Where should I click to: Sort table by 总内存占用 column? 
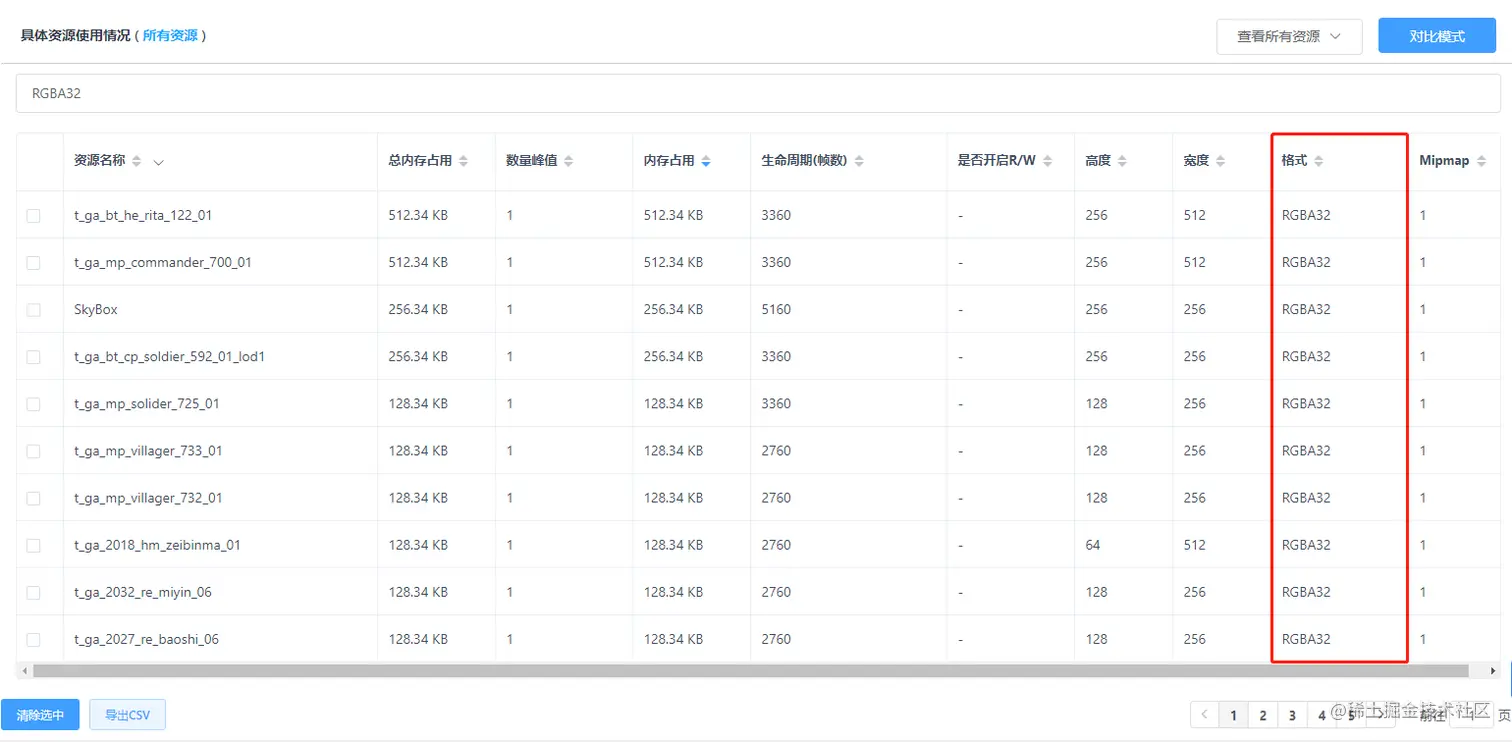pyautogui.click(x=464, y=160)
